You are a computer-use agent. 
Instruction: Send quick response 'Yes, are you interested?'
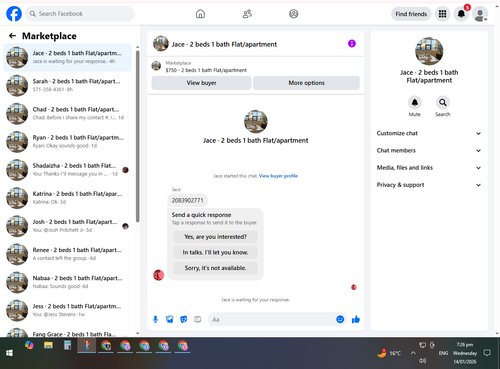(x=215, y=237)
